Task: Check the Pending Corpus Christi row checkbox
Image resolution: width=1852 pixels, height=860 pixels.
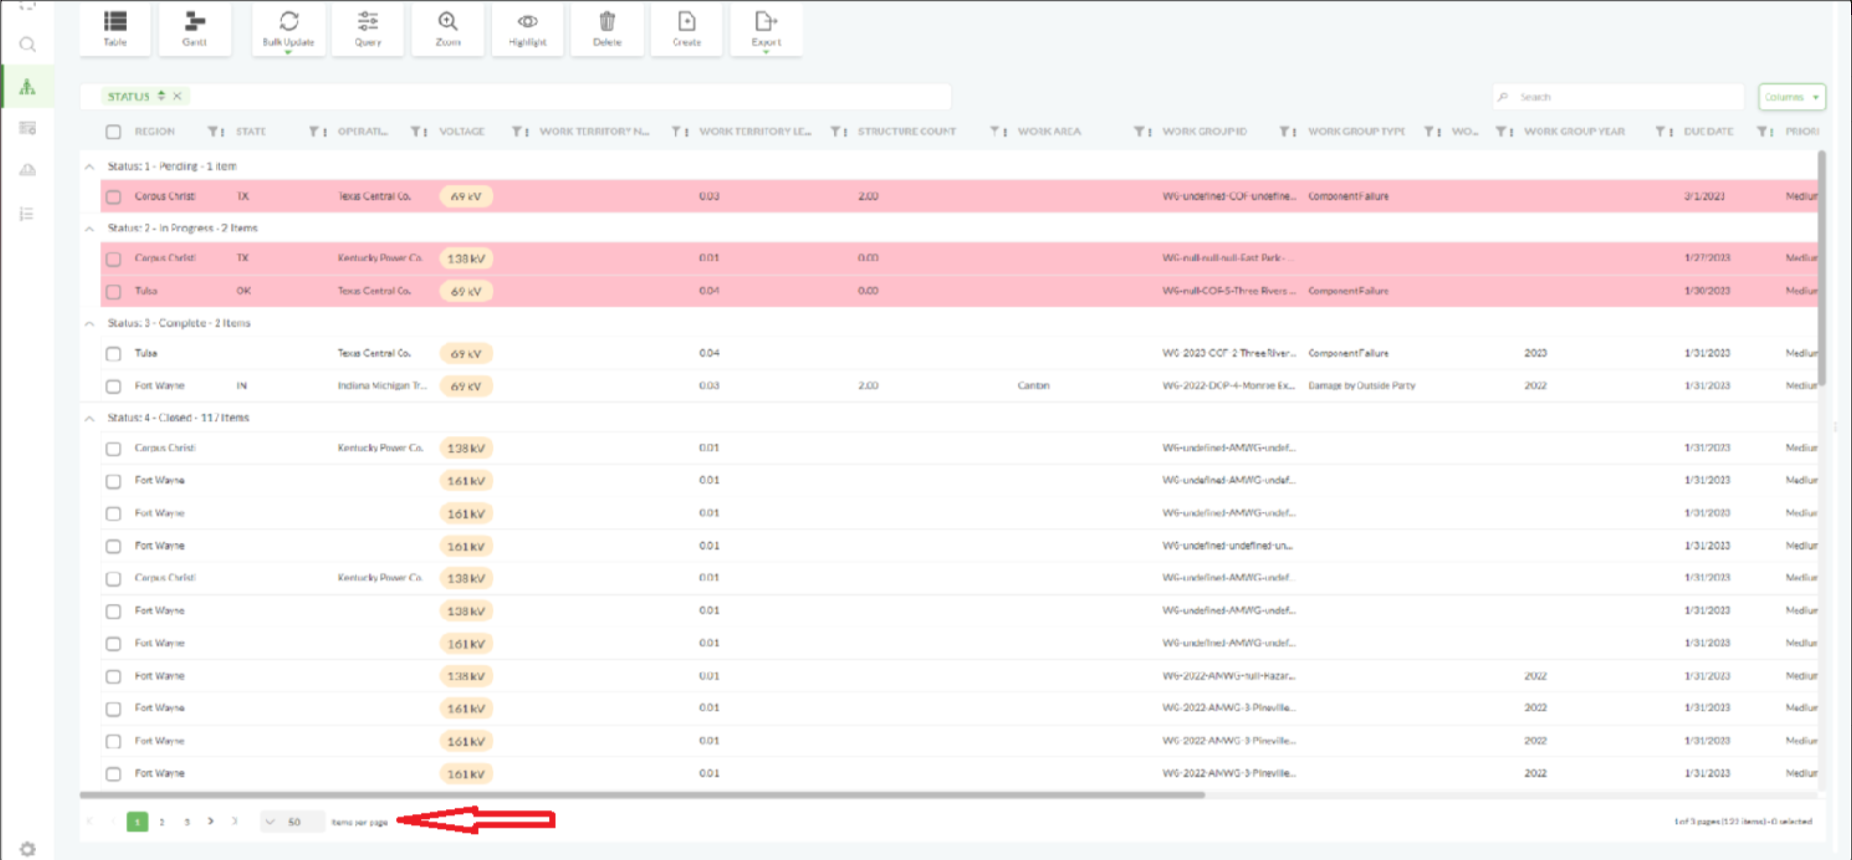Action: (x=113, y=197)
